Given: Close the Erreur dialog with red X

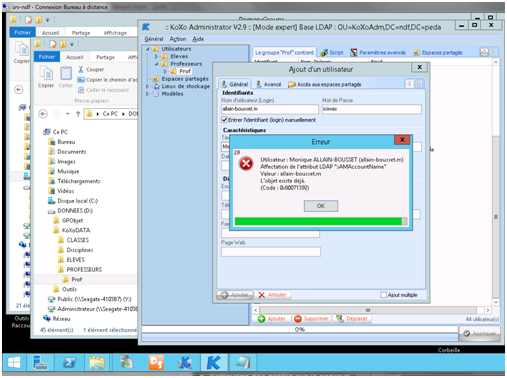Looking at the screenshot, I should pyautogui.click(x=402, y=140).
